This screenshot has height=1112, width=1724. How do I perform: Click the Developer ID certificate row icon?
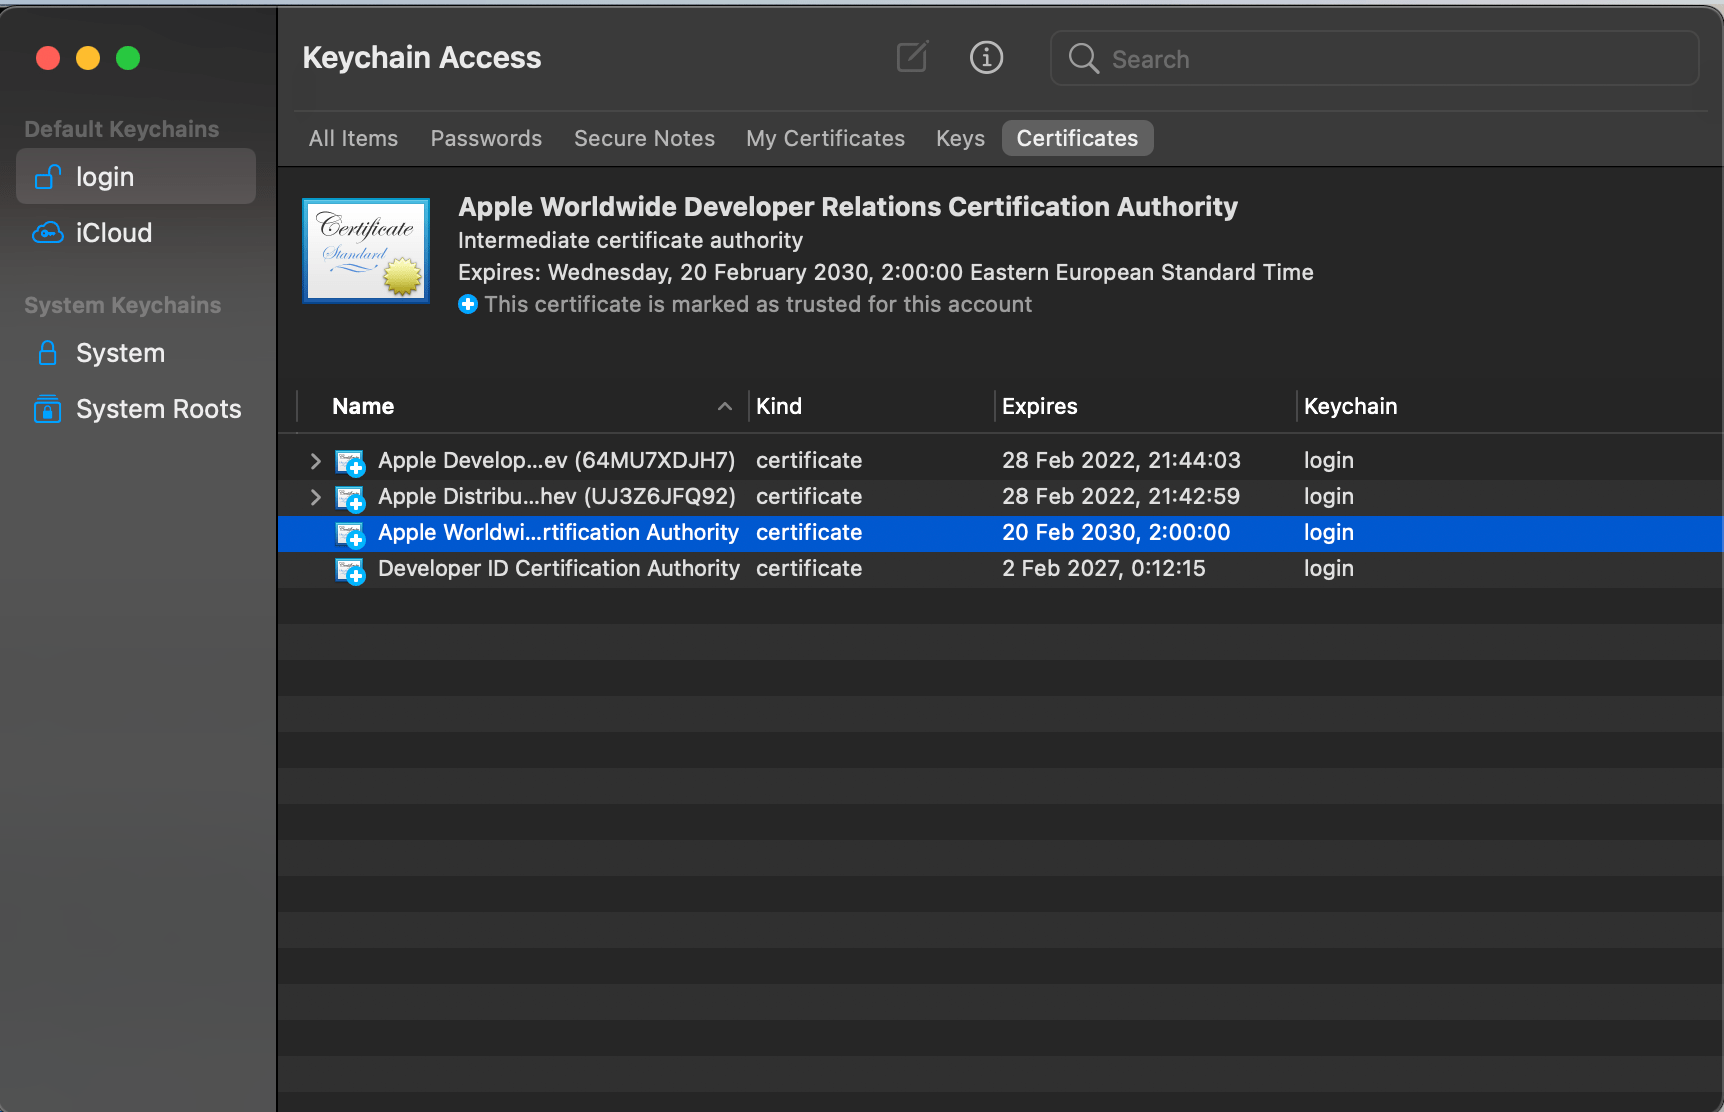point(350,570)
